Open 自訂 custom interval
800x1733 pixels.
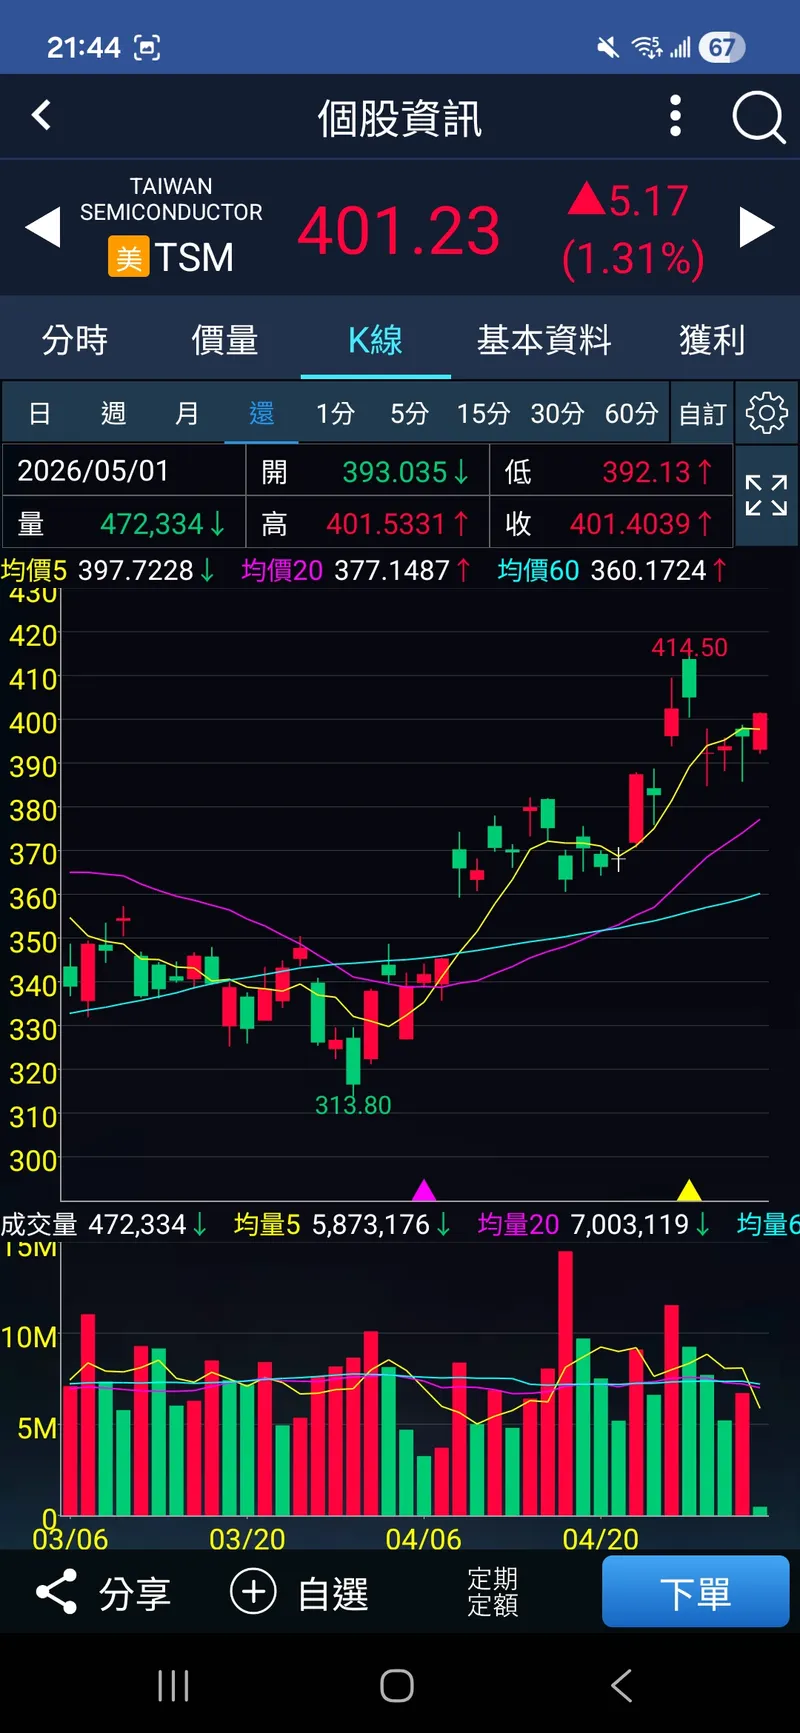702,413
